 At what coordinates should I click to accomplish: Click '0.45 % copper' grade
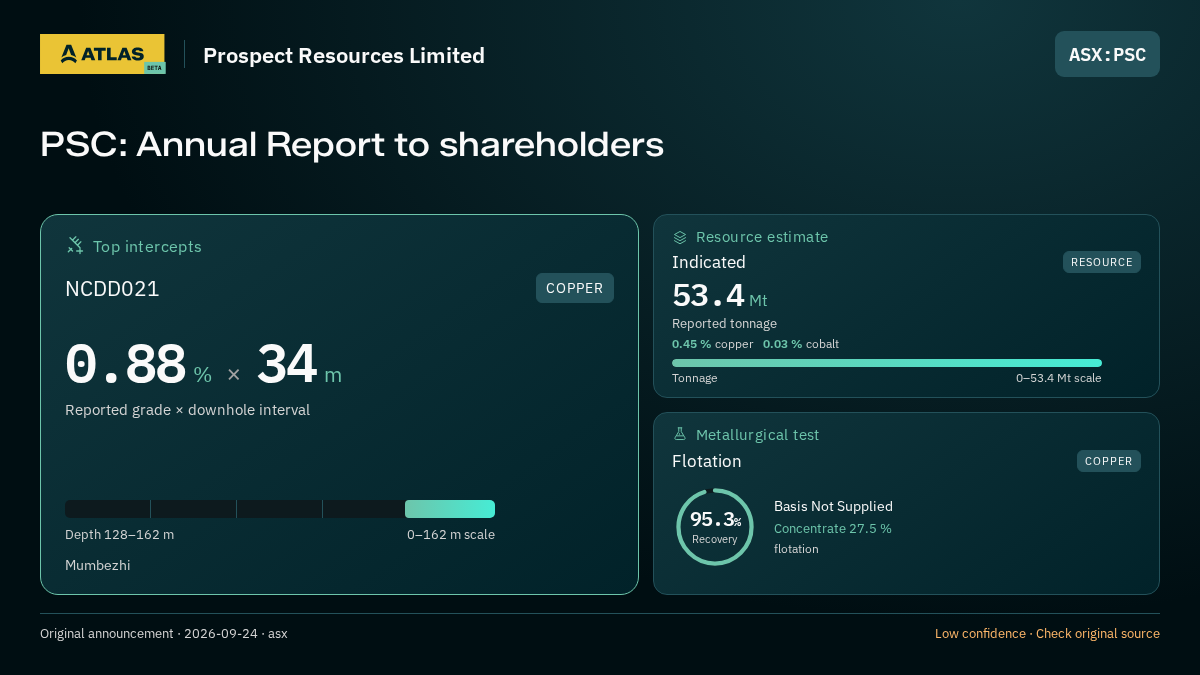point(713,344)
